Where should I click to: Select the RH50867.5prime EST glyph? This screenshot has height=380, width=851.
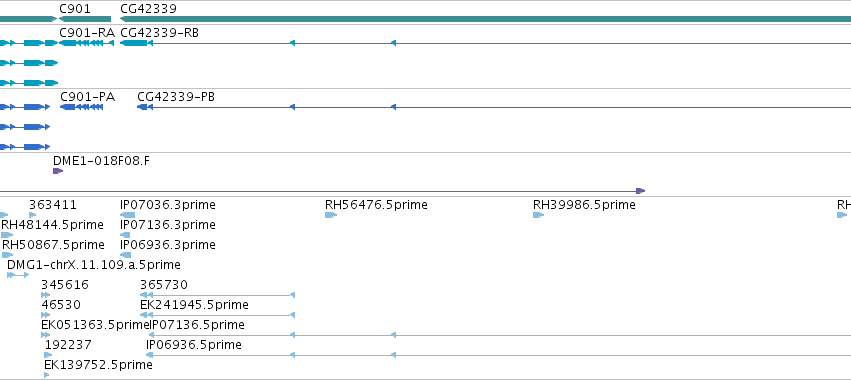tap(8, 255)
